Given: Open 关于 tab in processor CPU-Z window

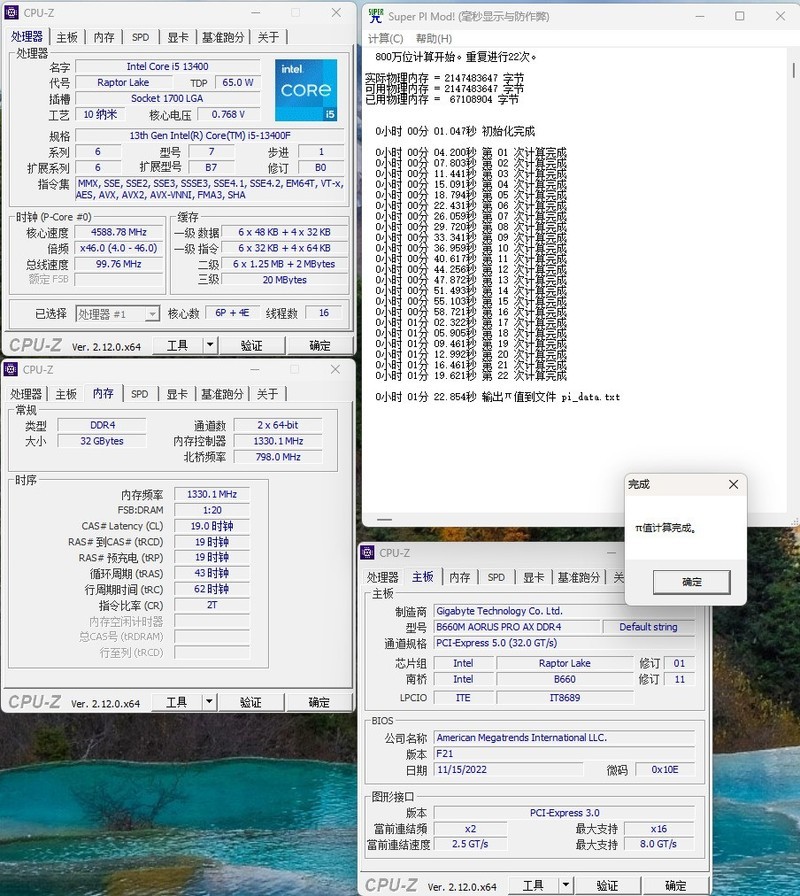Looking at the screenshot, I should tap(268, 37).
